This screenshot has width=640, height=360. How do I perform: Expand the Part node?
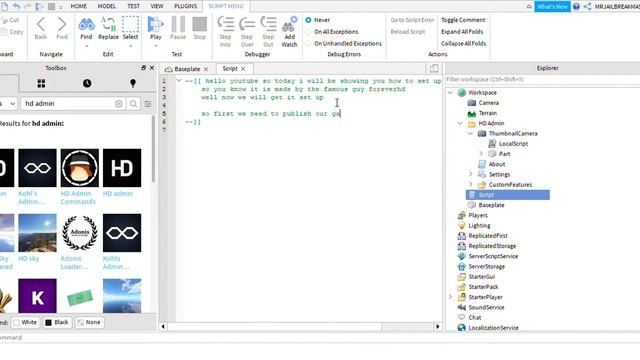[x=481, y=154]
